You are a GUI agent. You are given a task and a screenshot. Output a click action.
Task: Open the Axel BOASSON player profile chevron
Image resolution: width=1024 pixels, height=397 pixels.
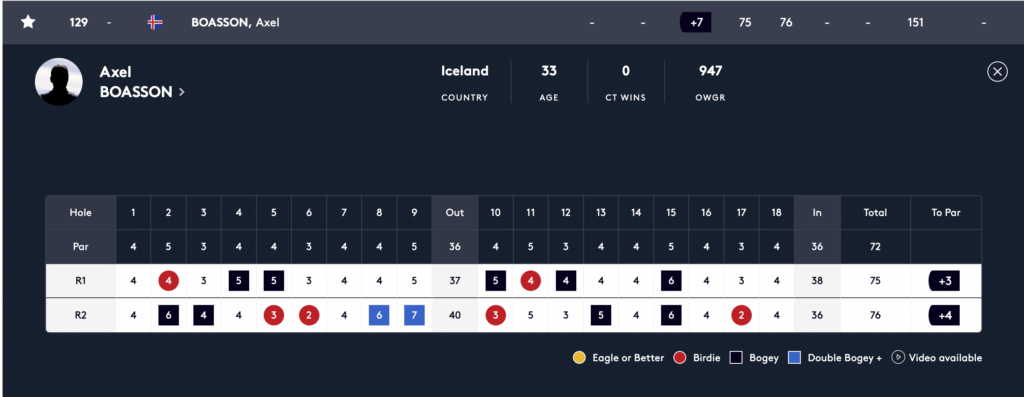[x=182, y=92]
